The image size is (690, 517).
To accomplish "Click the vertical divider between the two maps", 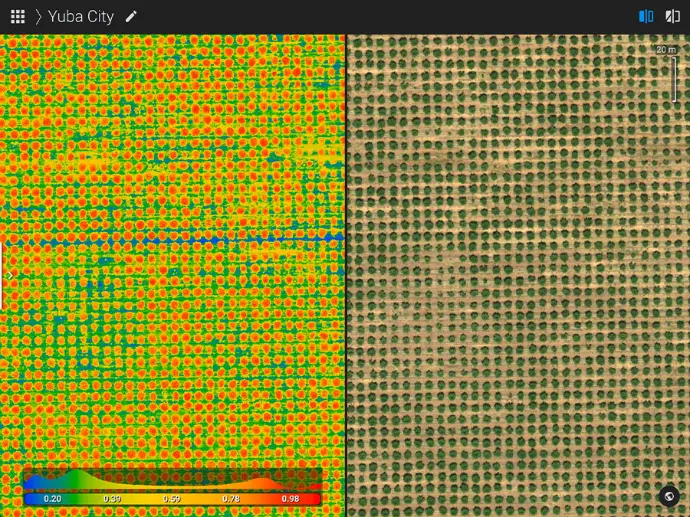I will coord(346,275).
